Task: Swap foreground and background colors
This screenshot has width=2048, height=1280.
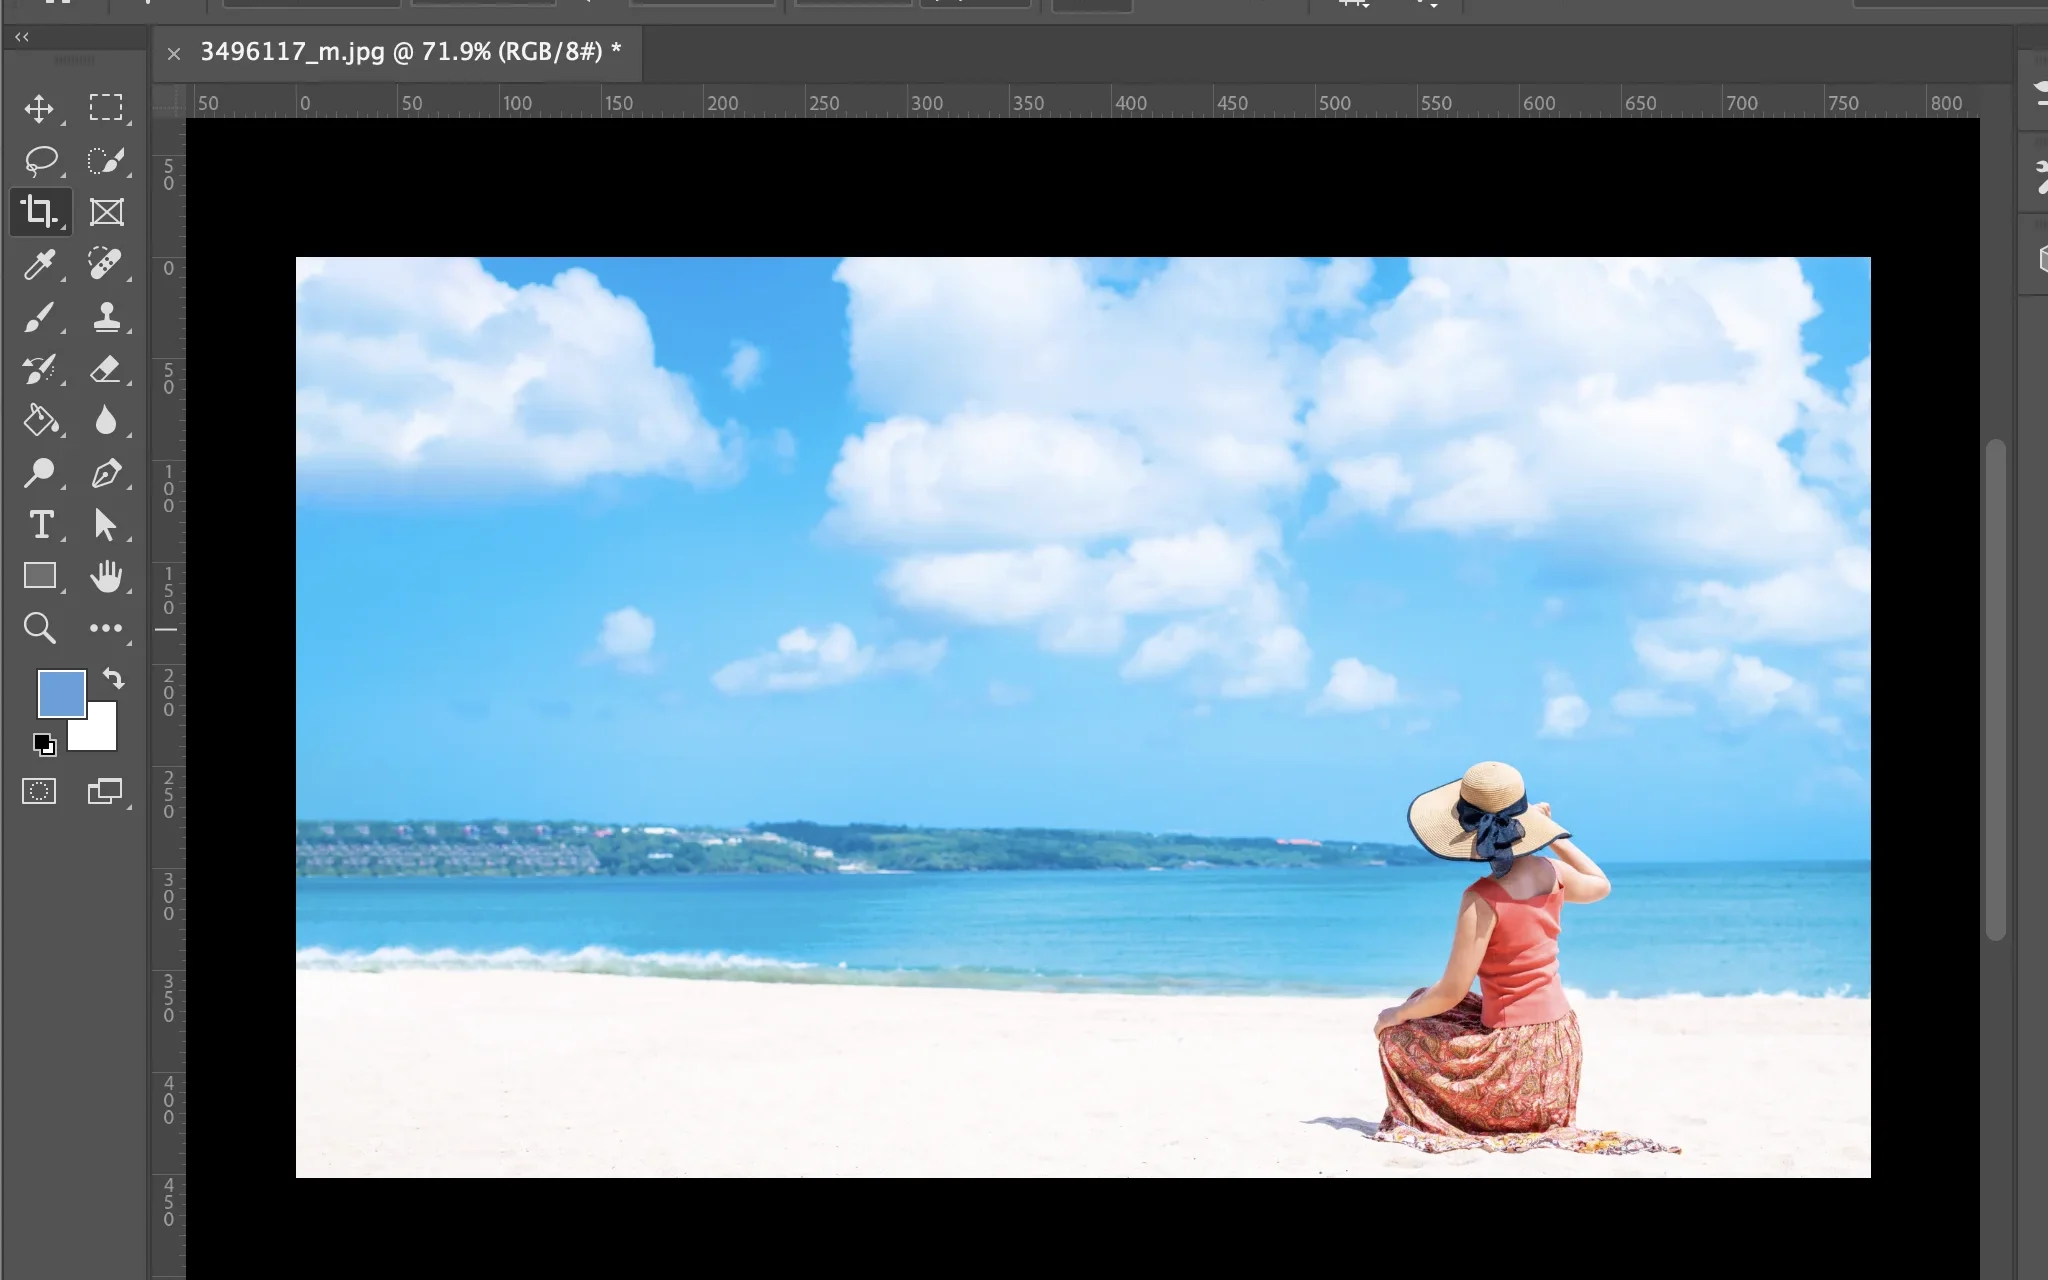Action: [x=114, y=679]
